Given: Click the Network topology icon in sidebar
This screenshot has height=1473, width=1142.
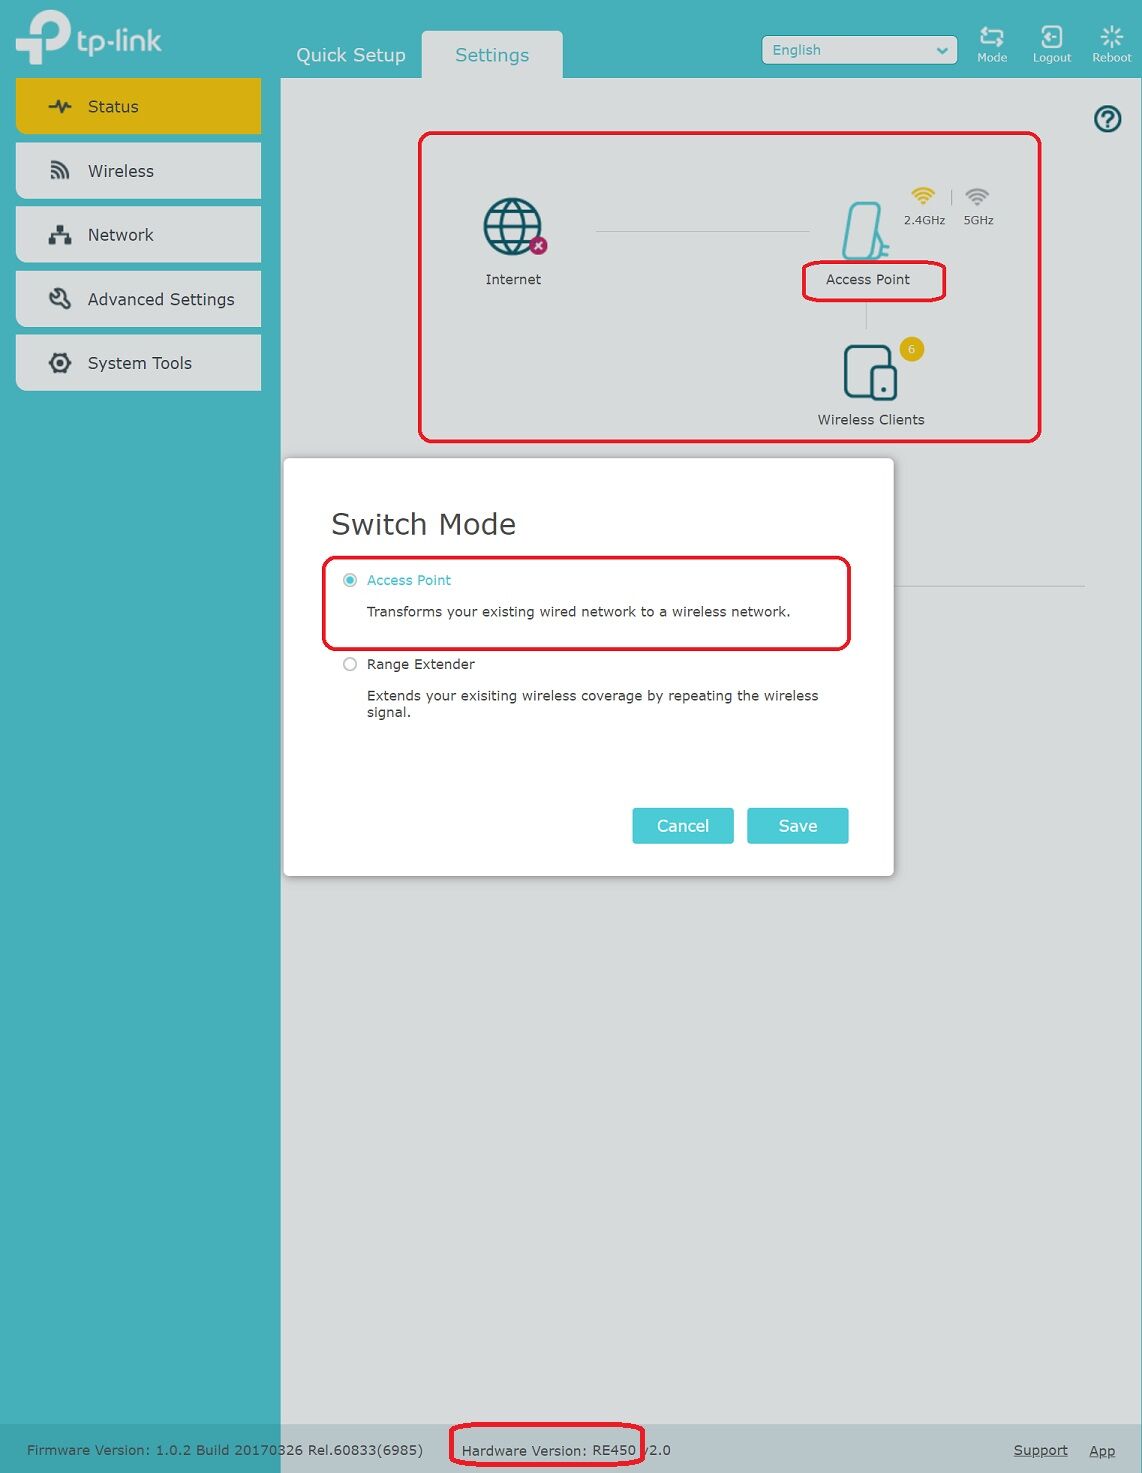Looking at the screenshot, I should pos(60,235).
